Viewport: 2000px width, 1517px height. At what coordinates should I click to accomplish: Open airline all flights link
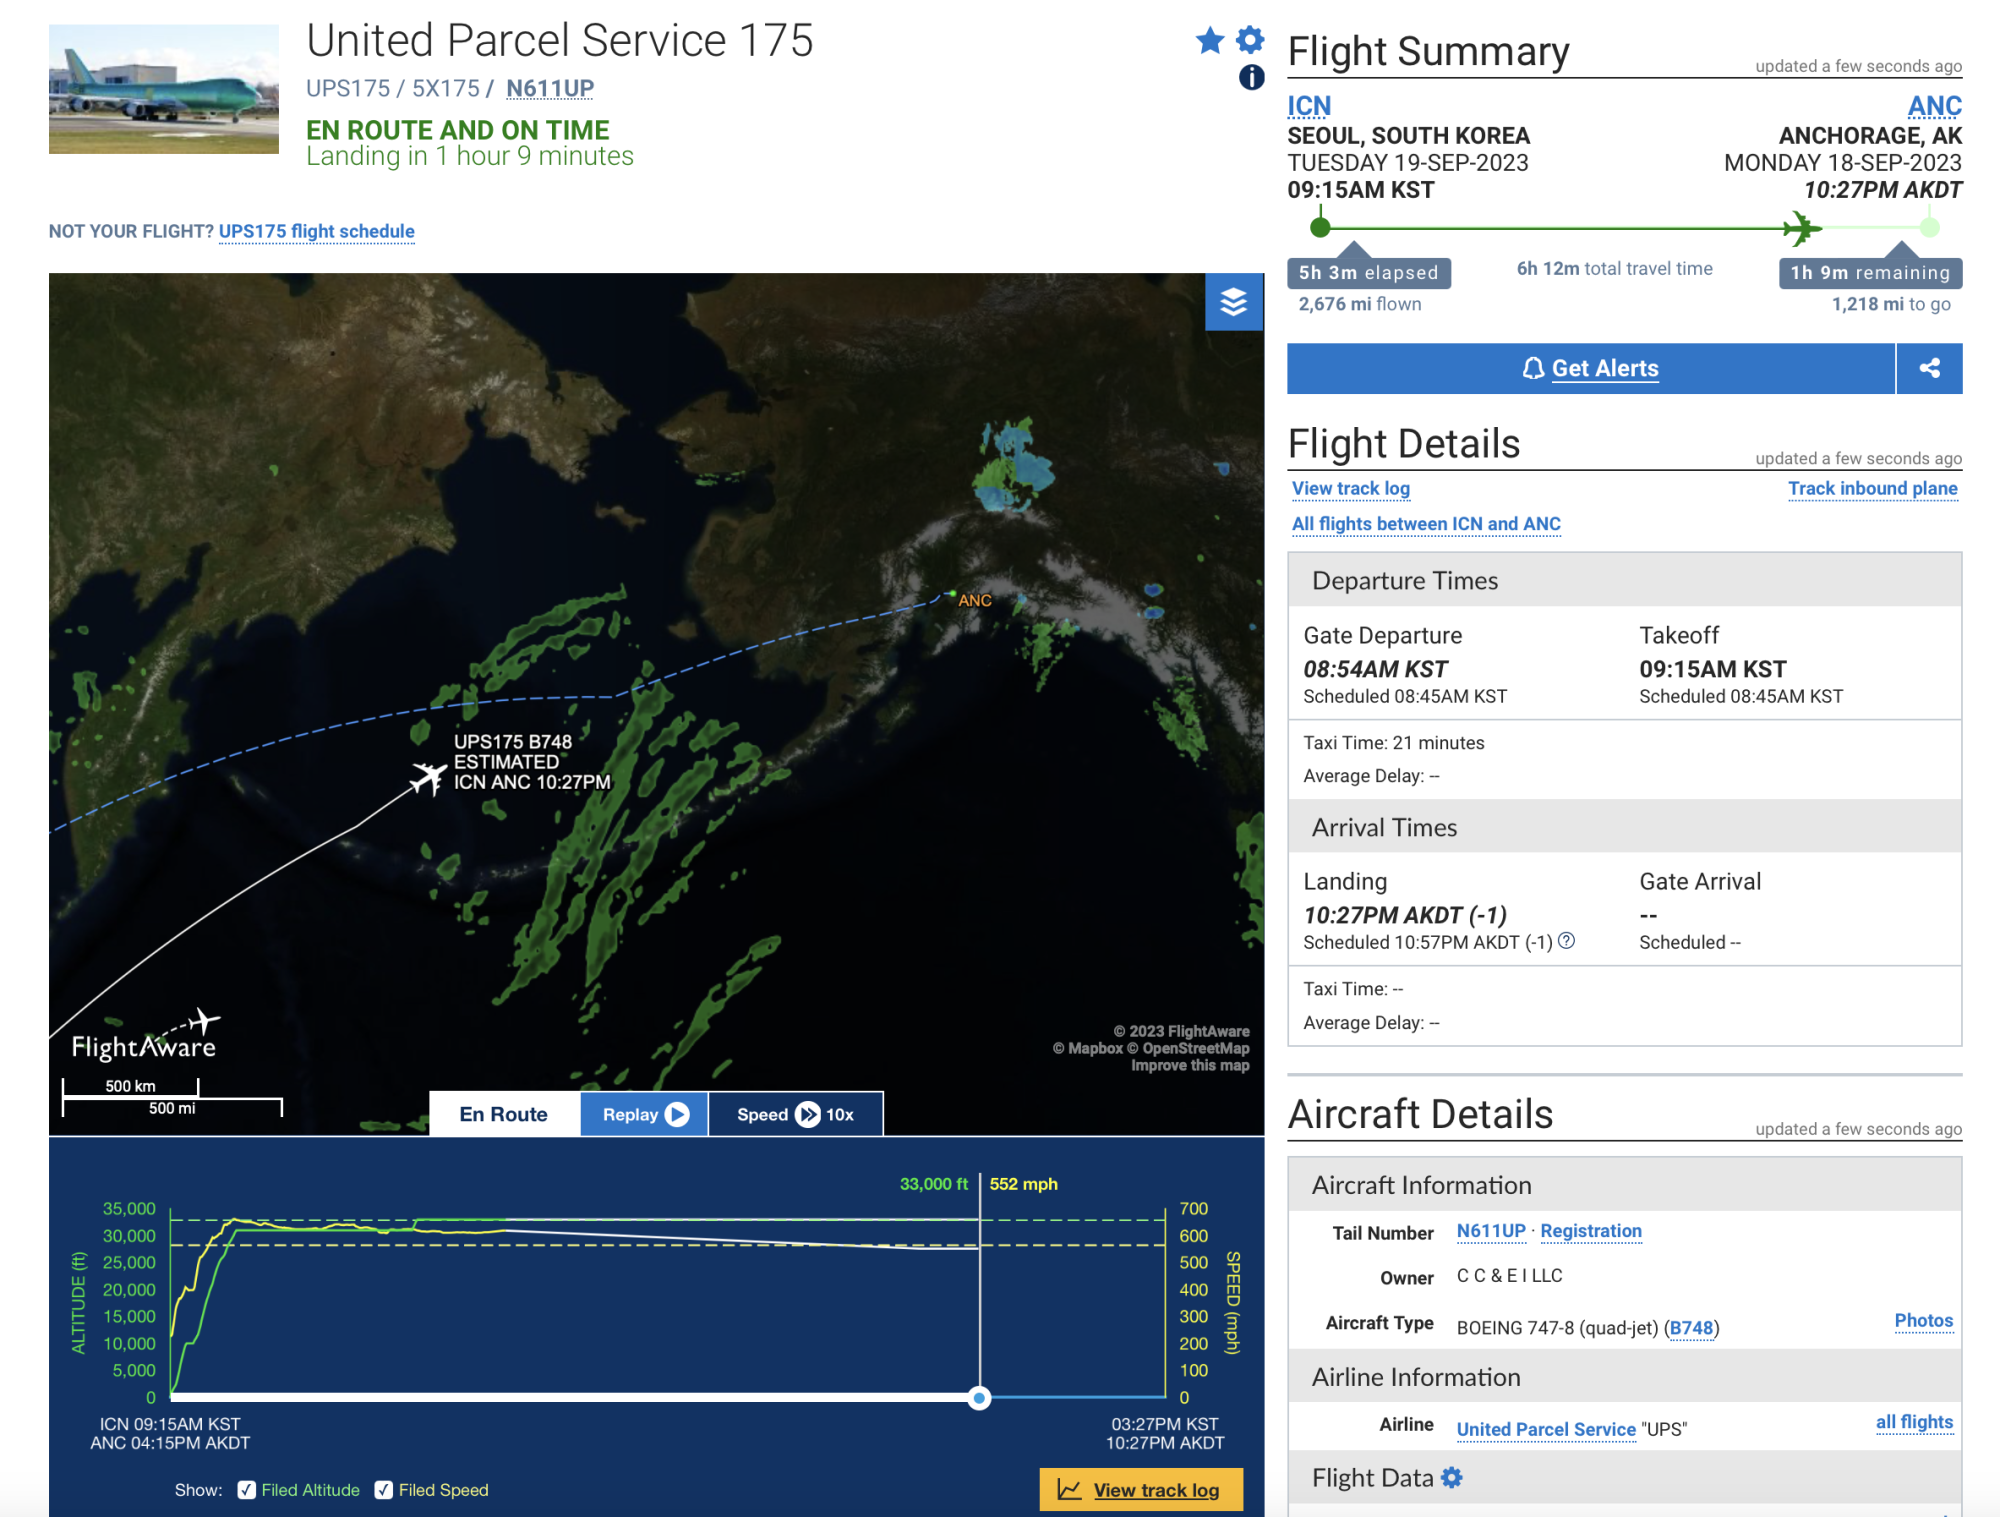(x=1914, y=1421)
